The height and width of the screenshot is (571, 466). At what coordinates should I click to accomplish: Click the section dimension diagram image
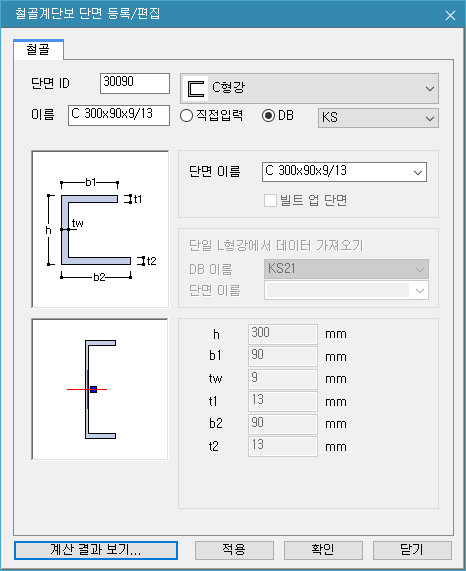[x=100, y=229]
